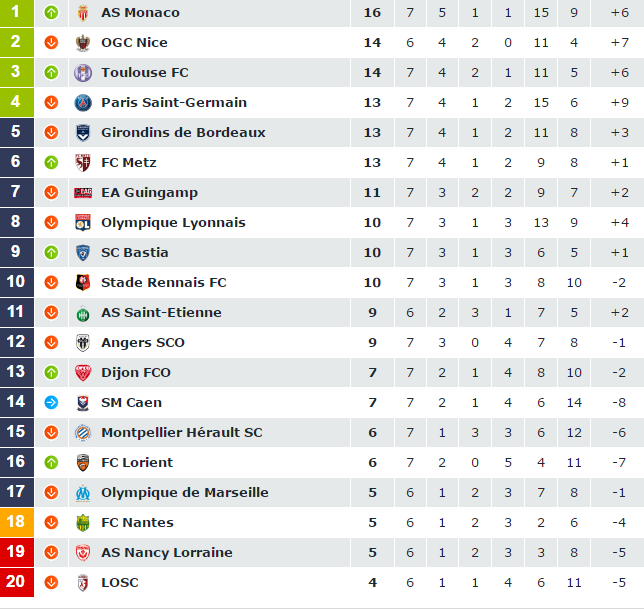644x609 pixels.
Task: Open the FC Metz team link
Action: click(x=129, y=163)
